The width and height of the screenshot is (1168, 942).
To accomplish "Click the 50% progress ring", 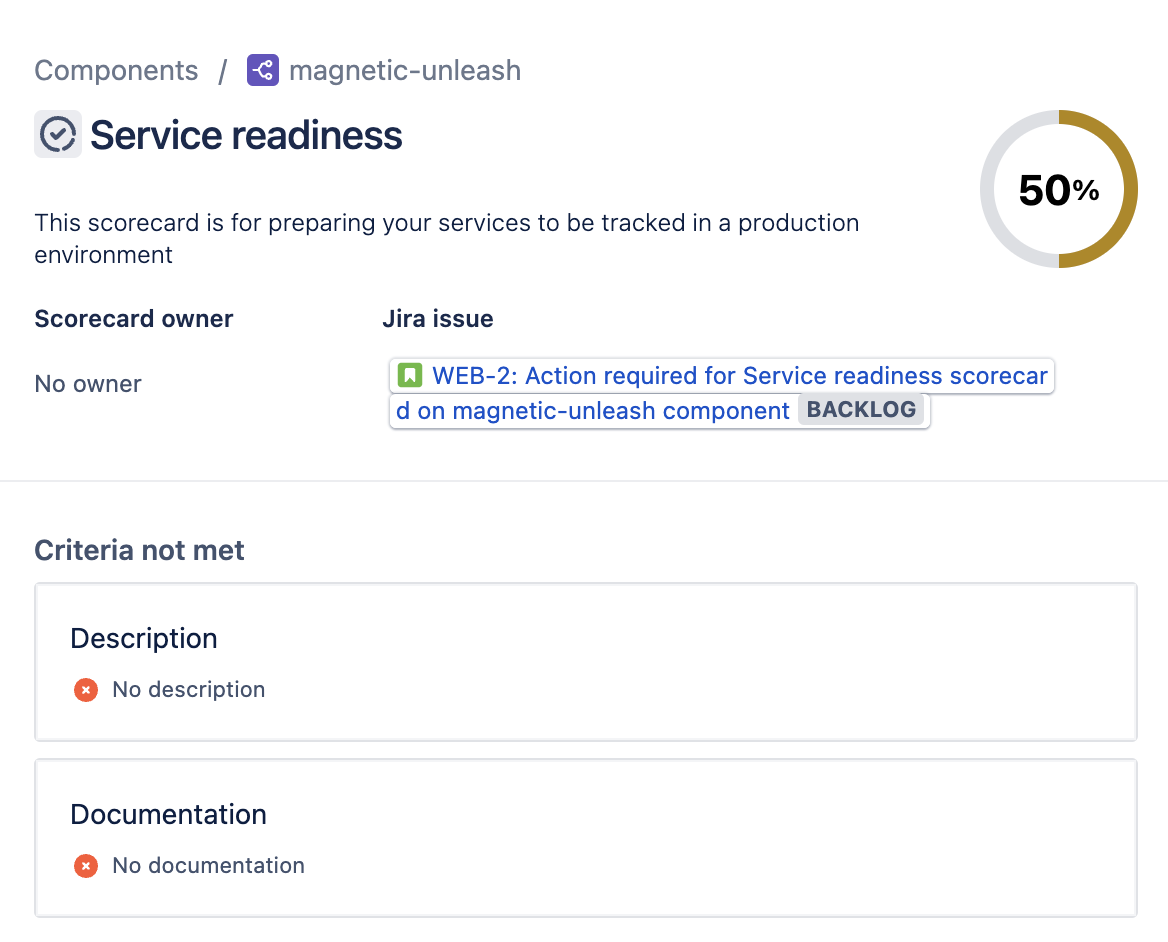I will coord(1058,188).
